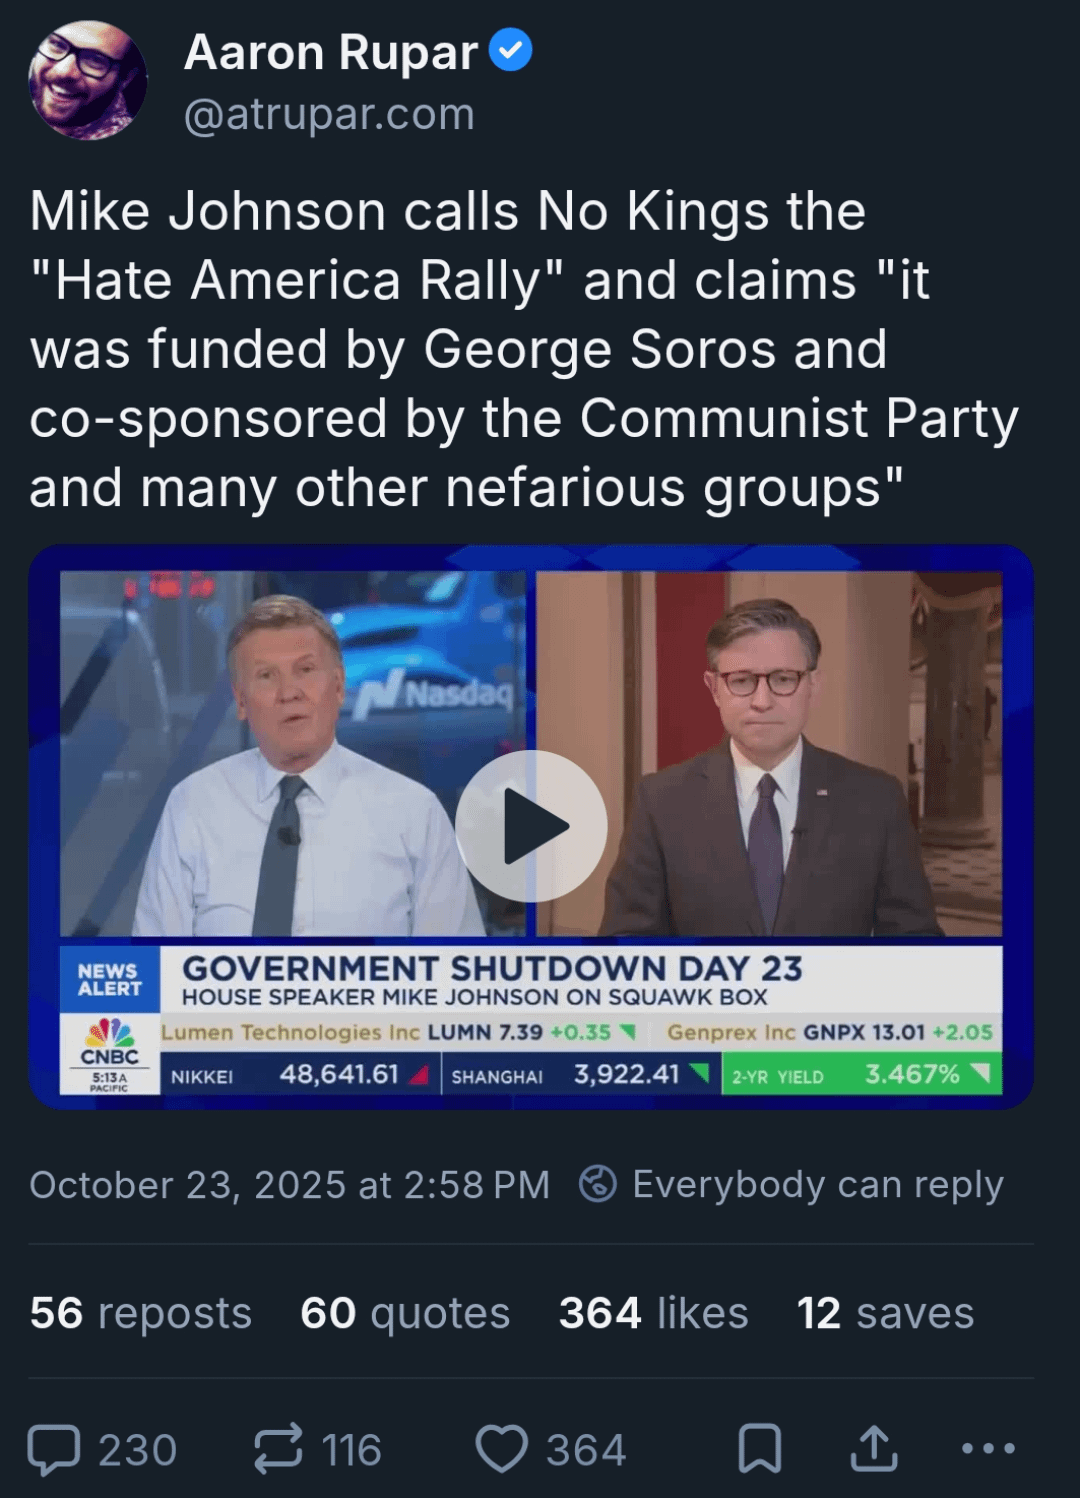Click the Aaron Rupar display name
Screen dimensions: 1080x1498
point(331,52)
